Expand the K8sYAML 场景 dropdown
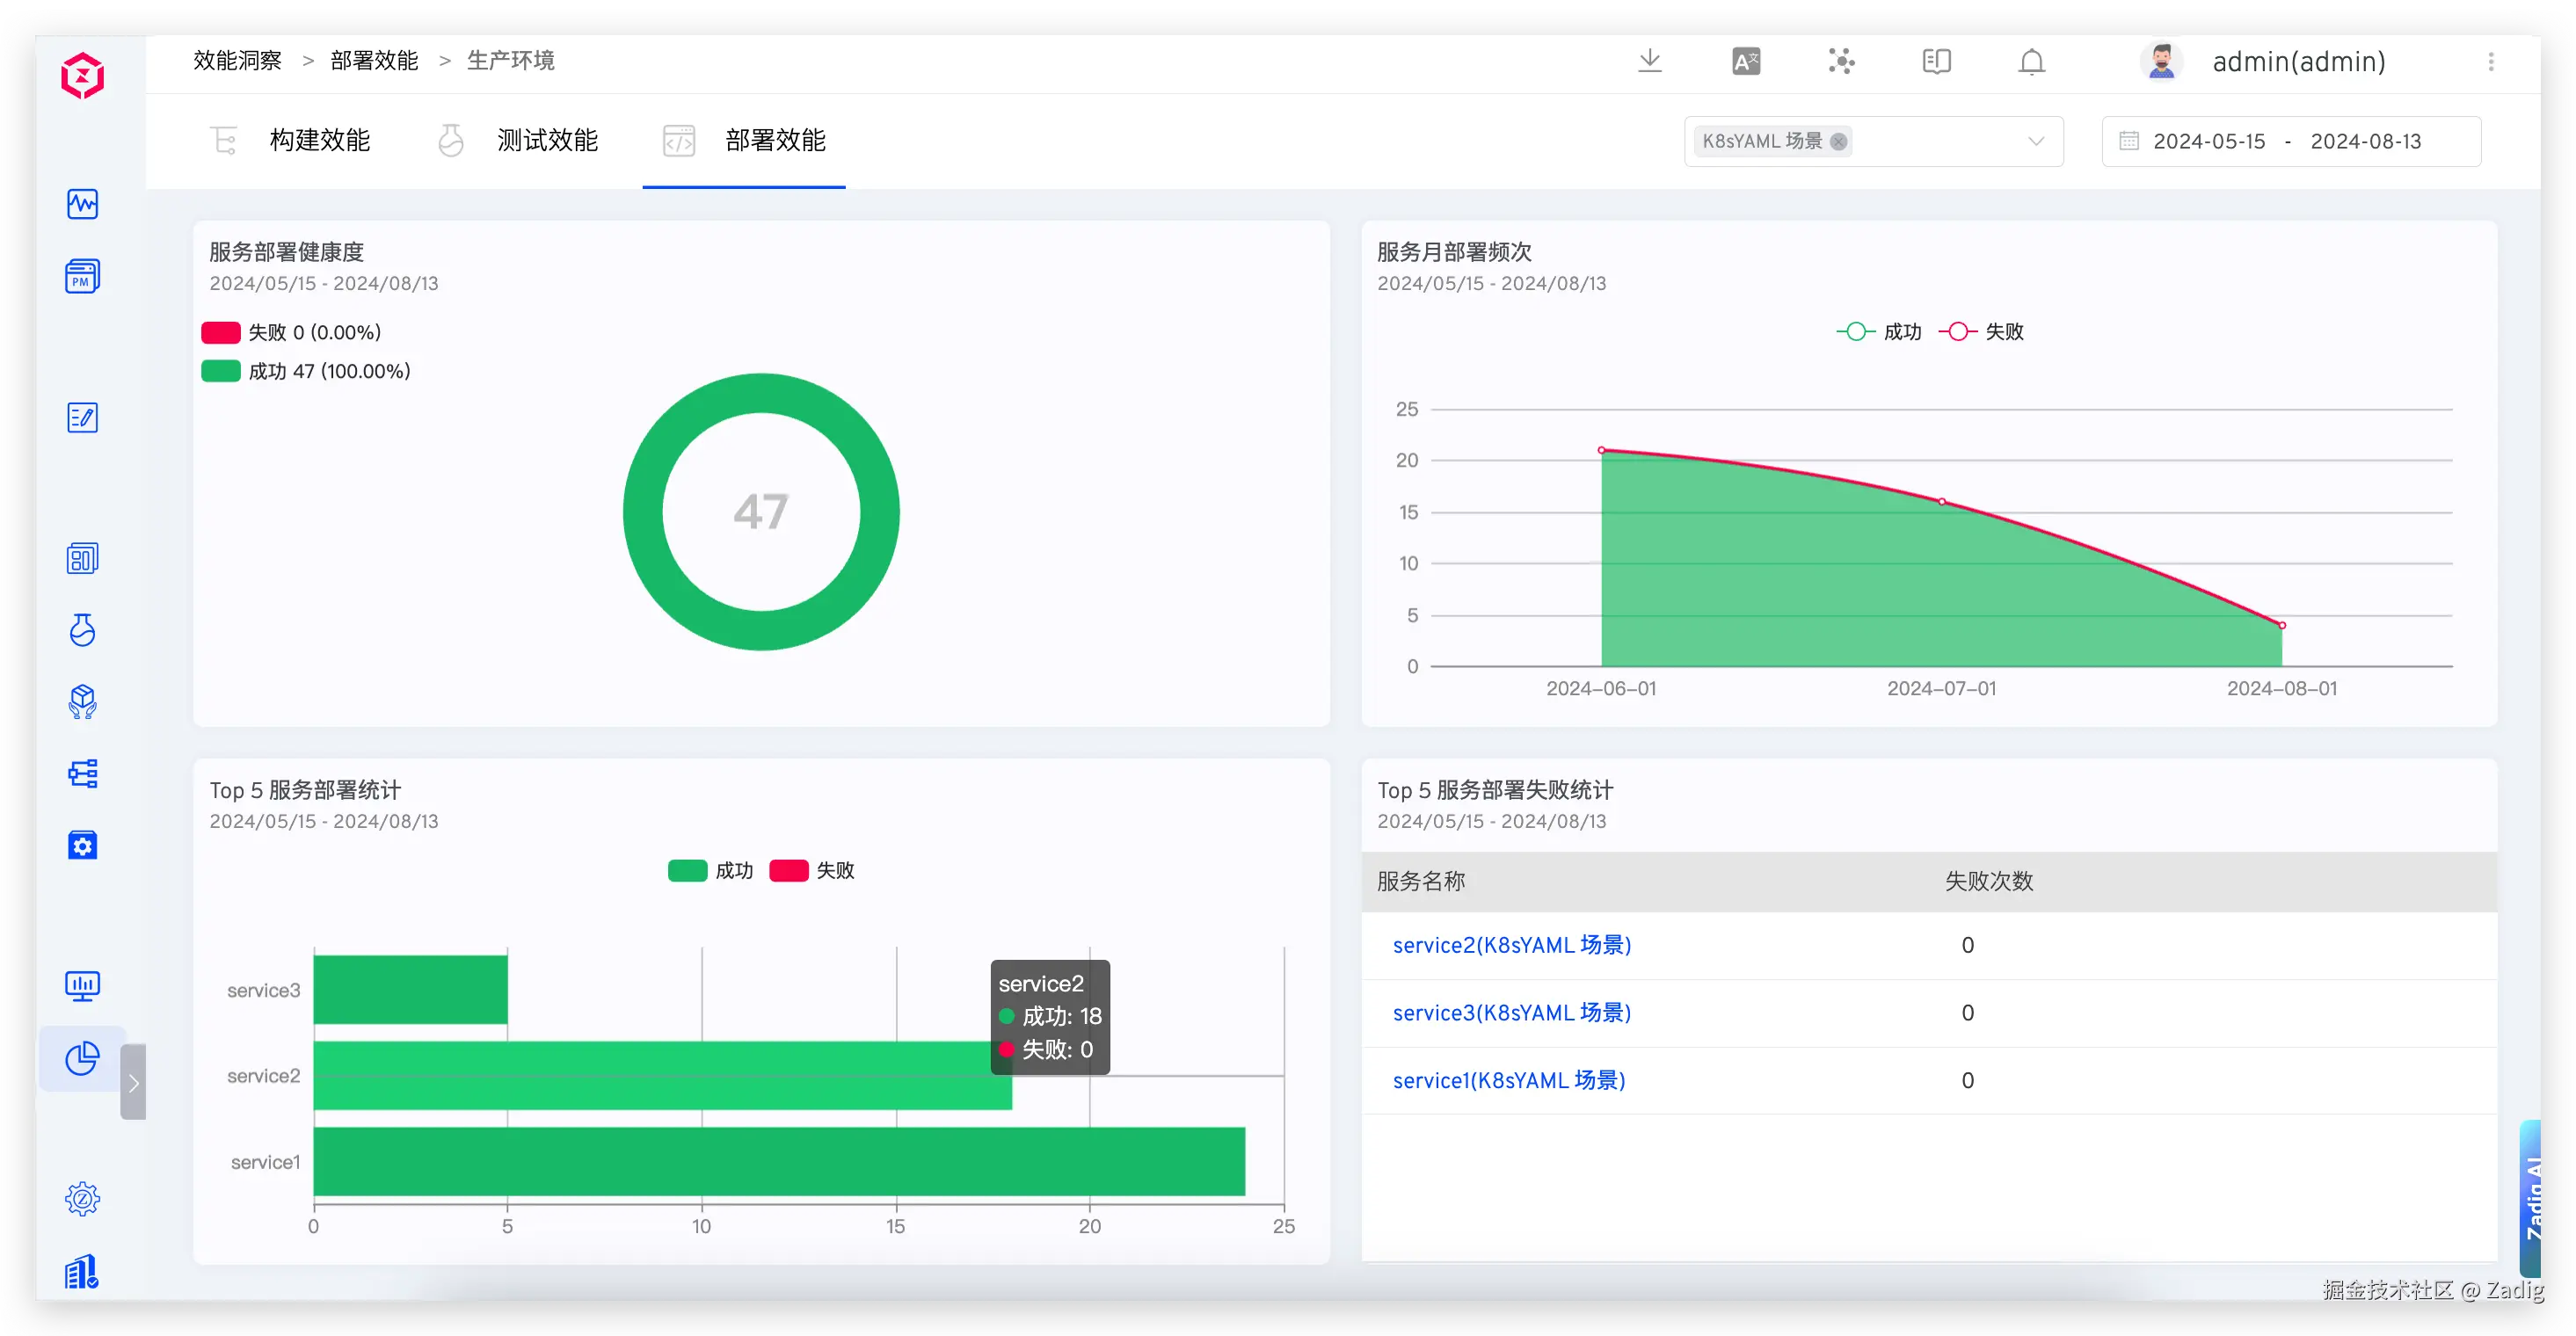Image resolution: width=2576 pixels, height=1336 pixels. pos(2035,141)
